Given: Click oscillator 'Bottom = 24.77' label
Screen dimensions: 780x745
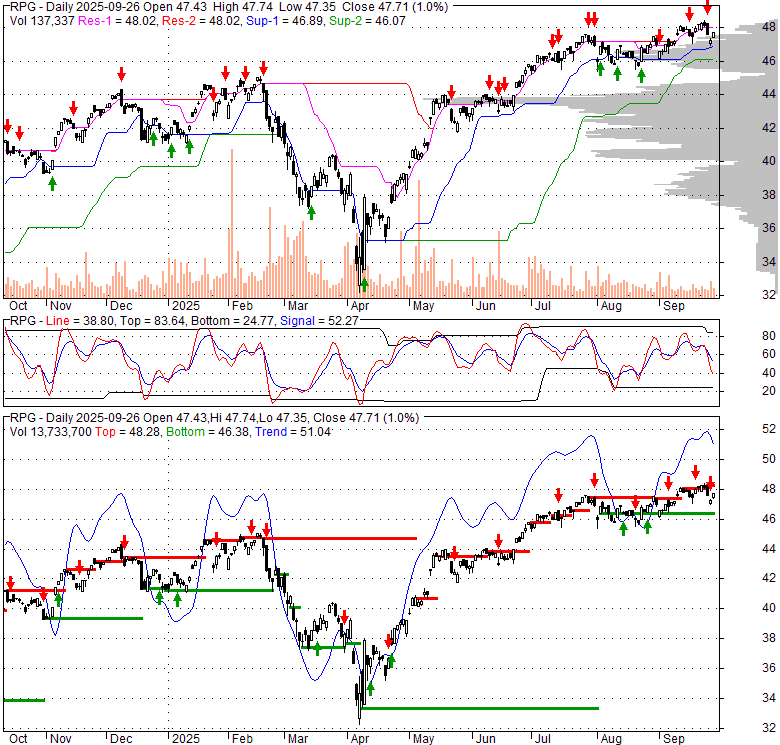Looking at the screenshot, I should point(232,321).
